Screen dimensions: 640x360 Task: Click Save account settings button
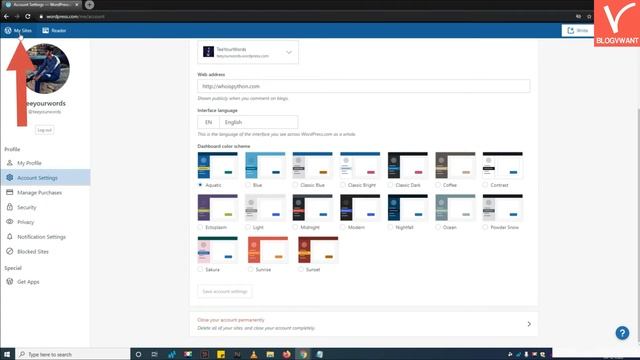pos(225,291)
